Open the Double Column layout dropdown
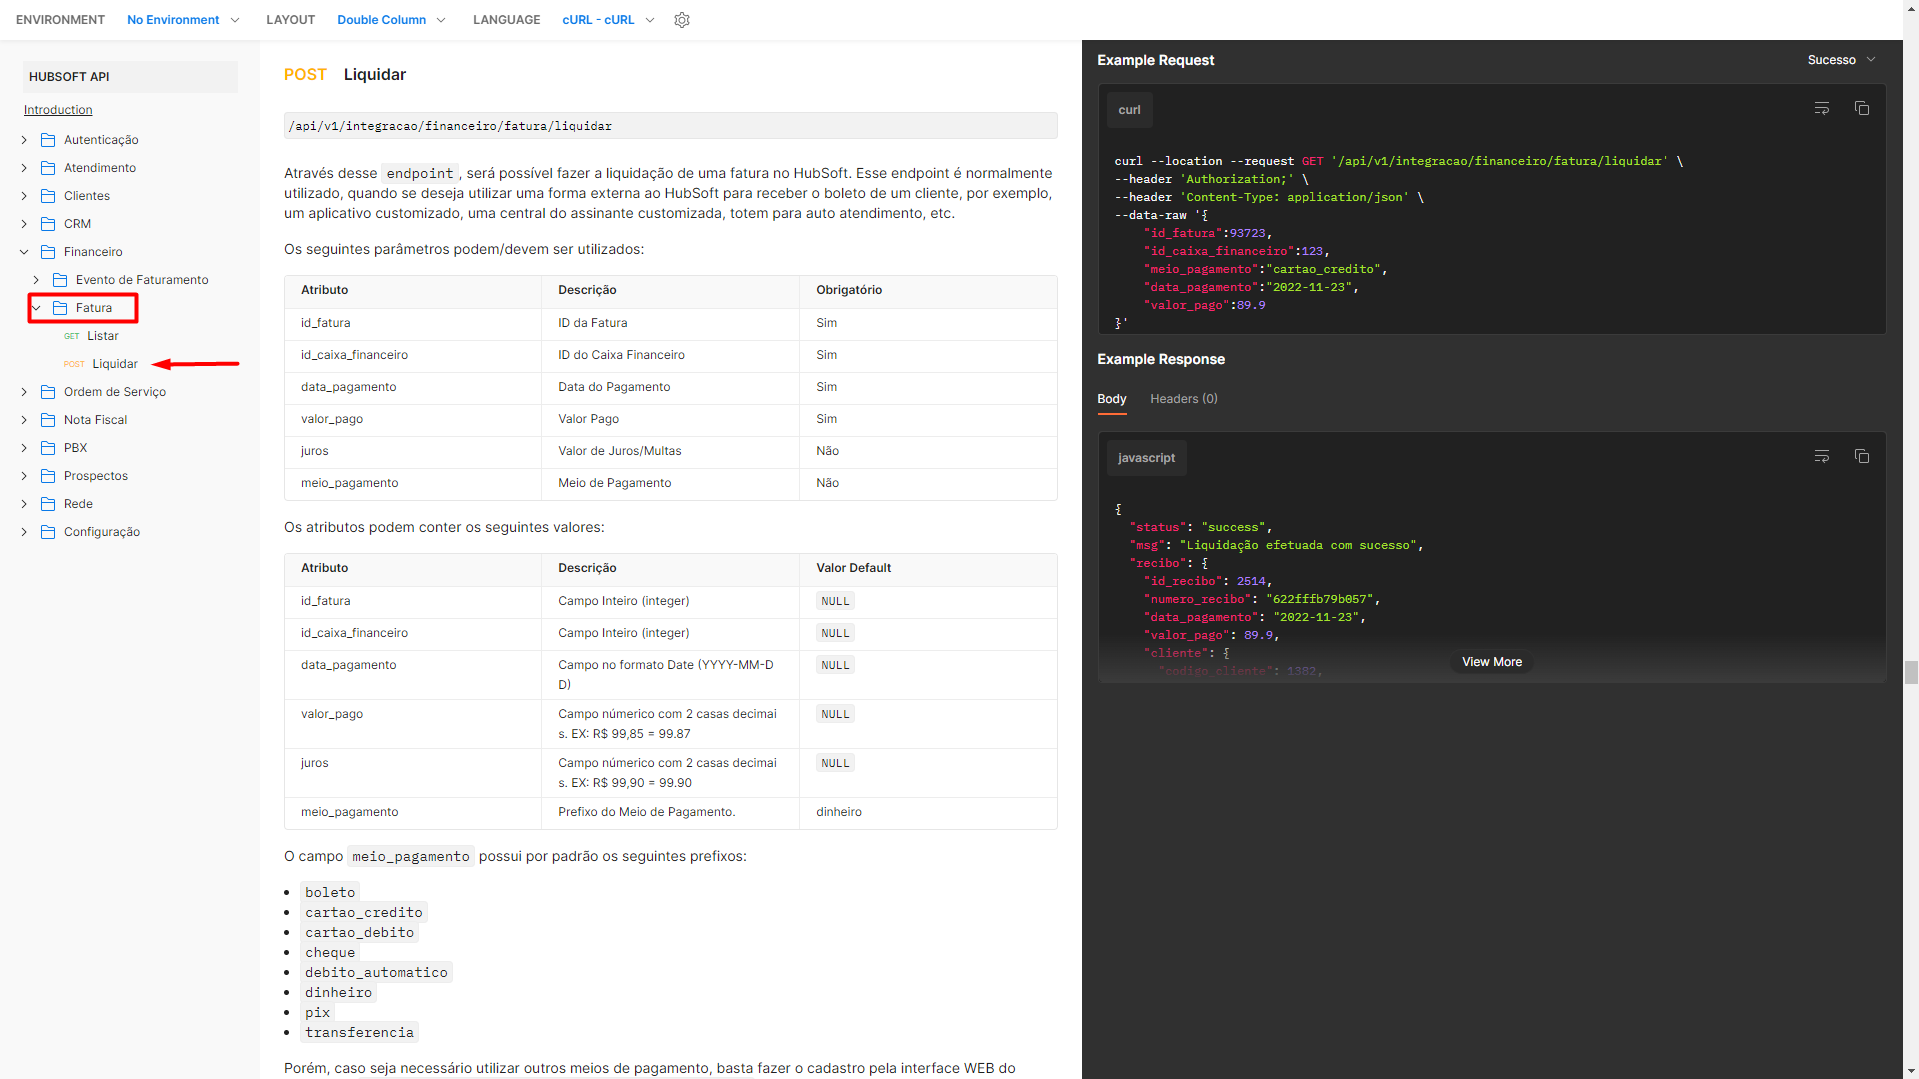Viewport: 1919px width, 1079px height. [x=391, y=20]
